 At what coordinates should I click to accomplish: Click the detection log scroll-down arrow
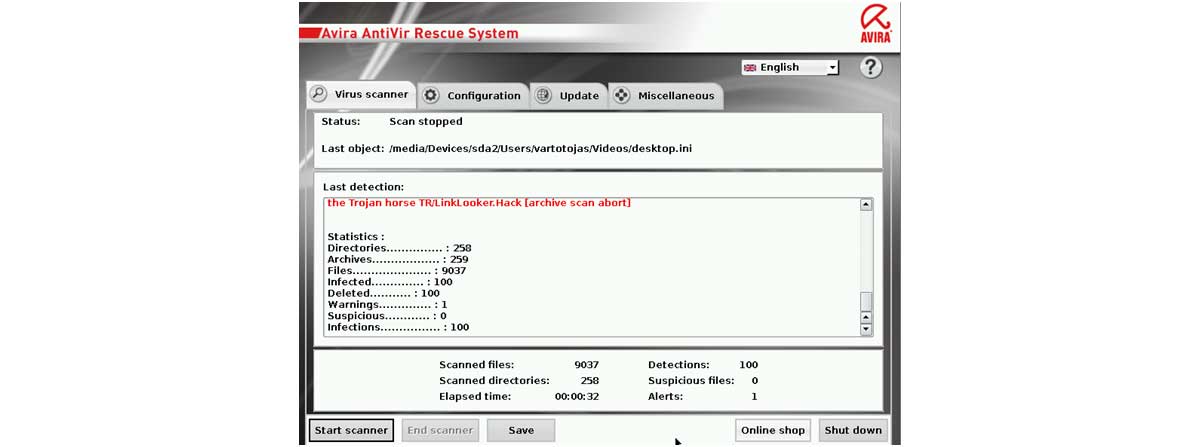coord(866,329)
